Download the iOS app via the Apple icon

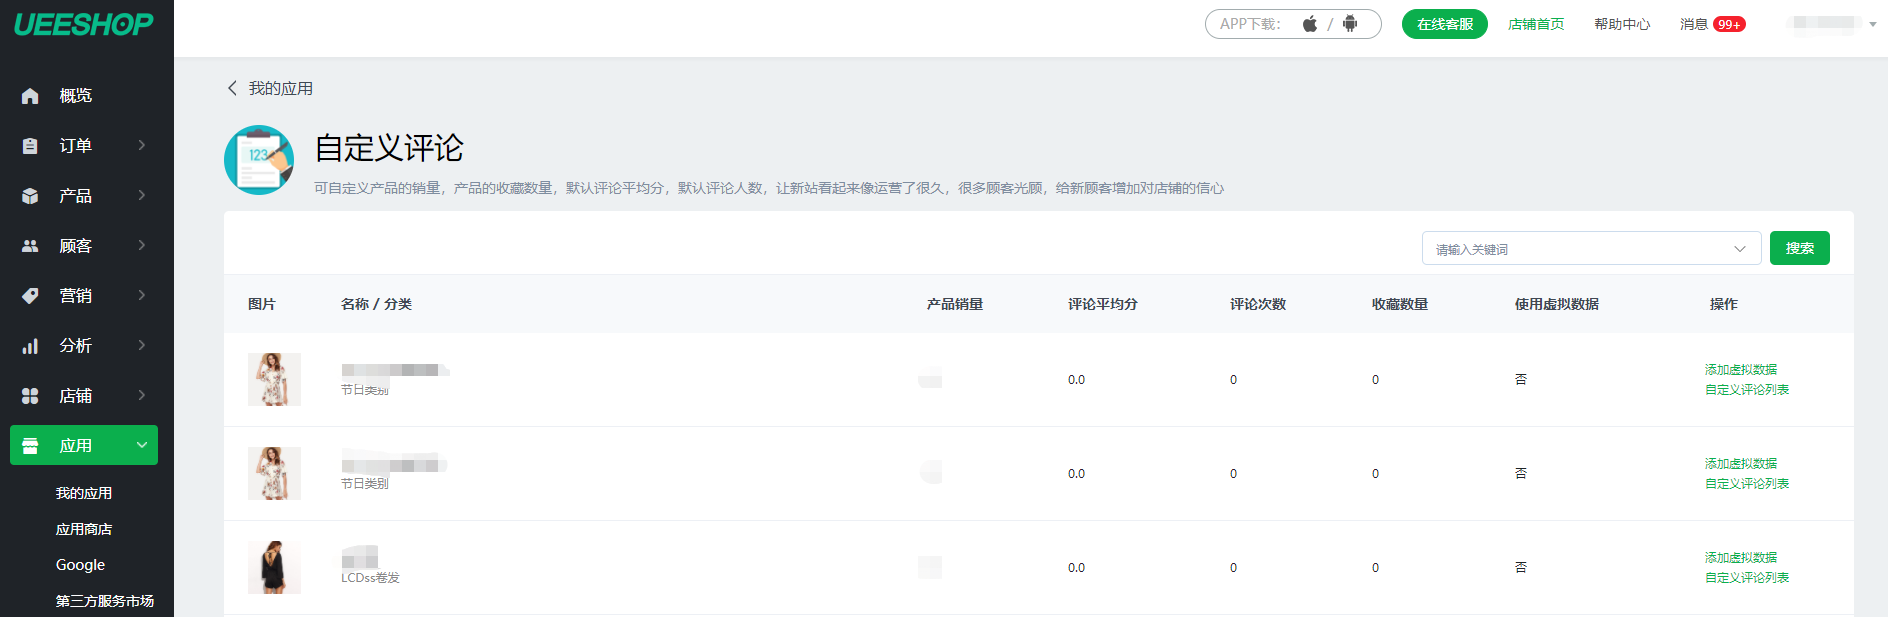[x=1310, y=24]
